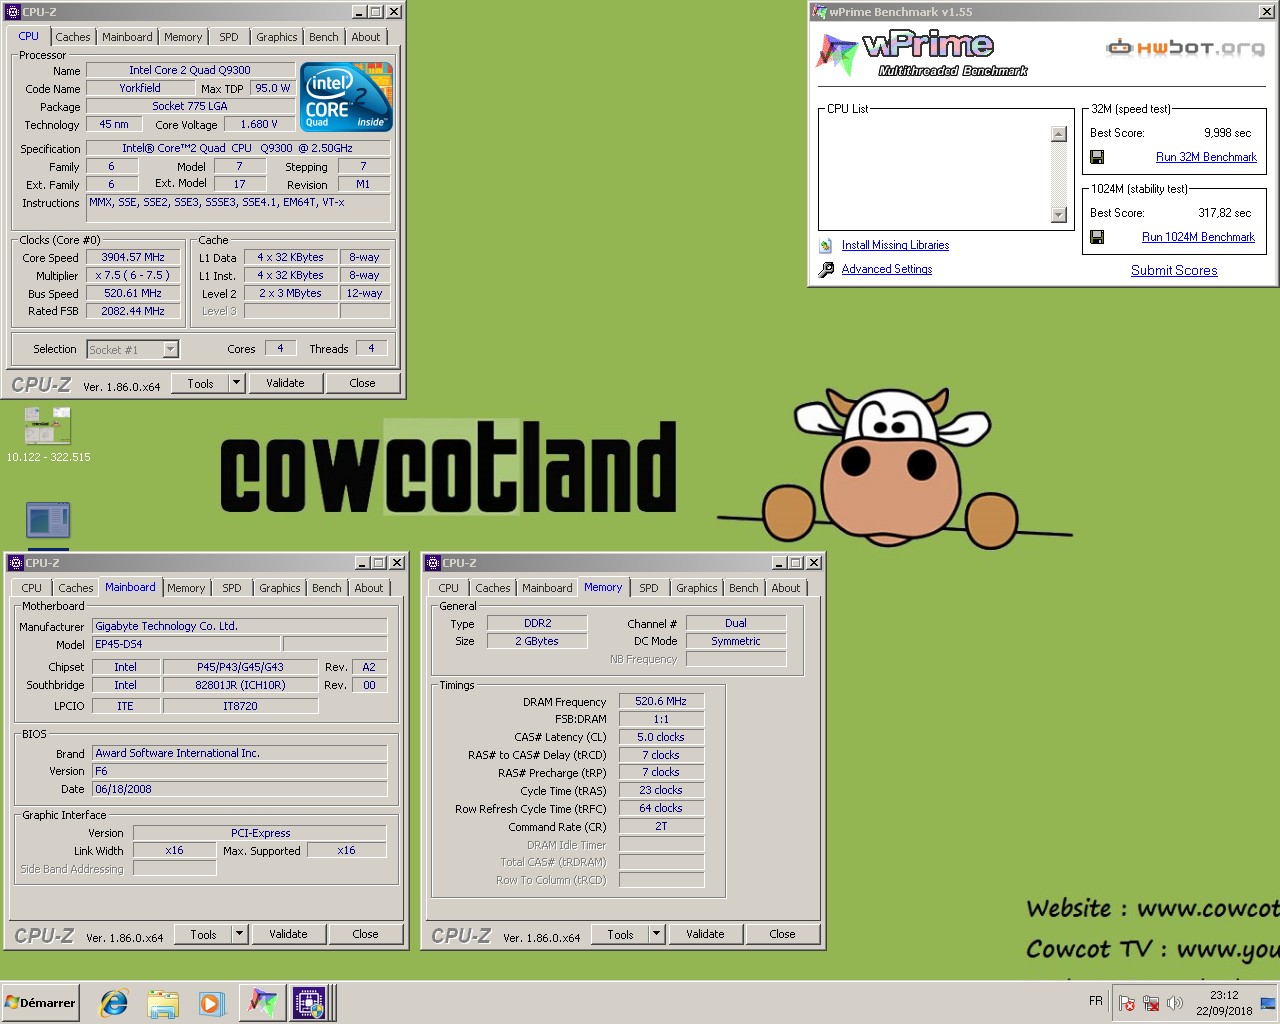Click the wPrime logo graphic
Screen dimensions: 1280x1024
point(922,53)
